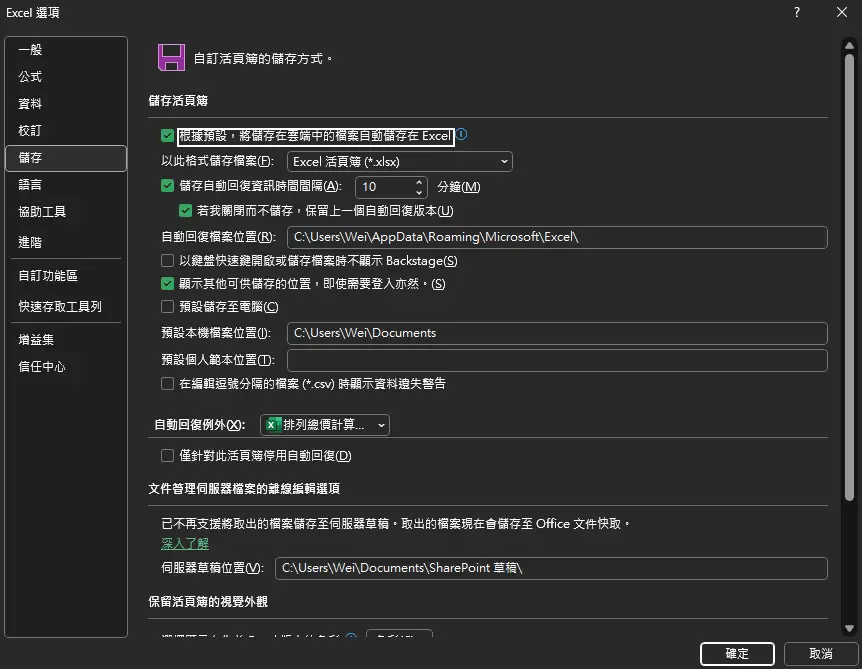This screenshot has height=669, width=862.
Task: Click the 預設本機檔案位置 path field
Action: coord(557,333)
